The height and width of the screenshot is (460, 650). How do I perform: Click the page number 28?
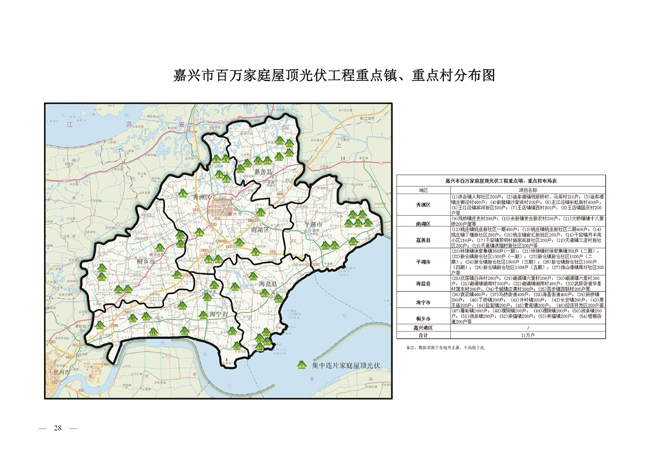[x=58, y=428]
